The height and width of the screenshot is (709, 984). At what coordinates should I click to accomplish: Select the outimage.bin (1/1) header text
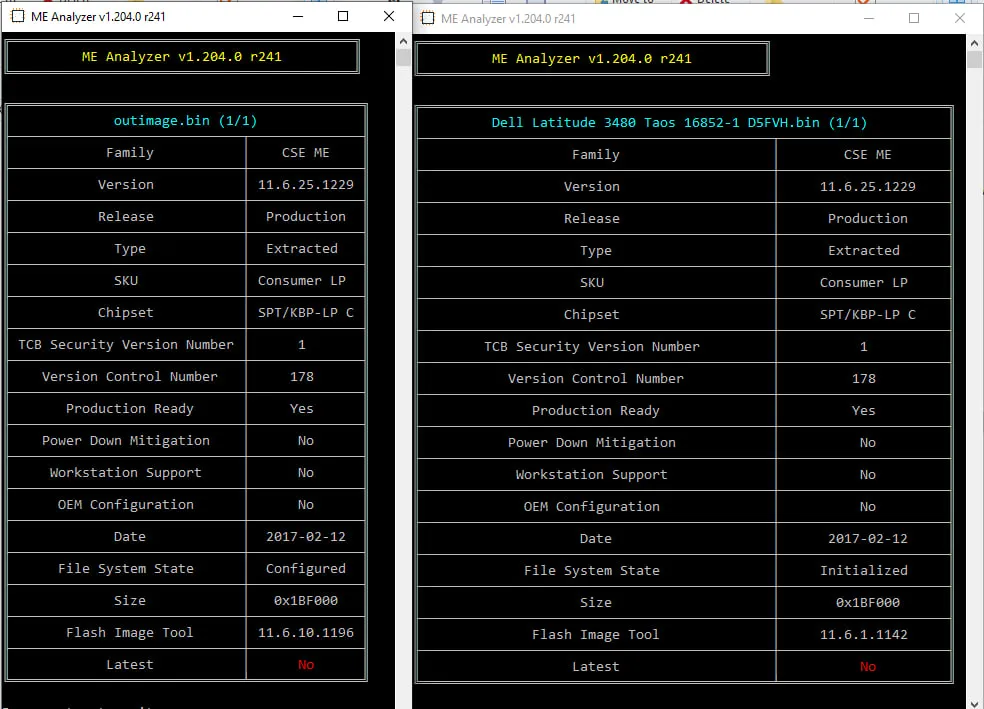coord(185,120)
